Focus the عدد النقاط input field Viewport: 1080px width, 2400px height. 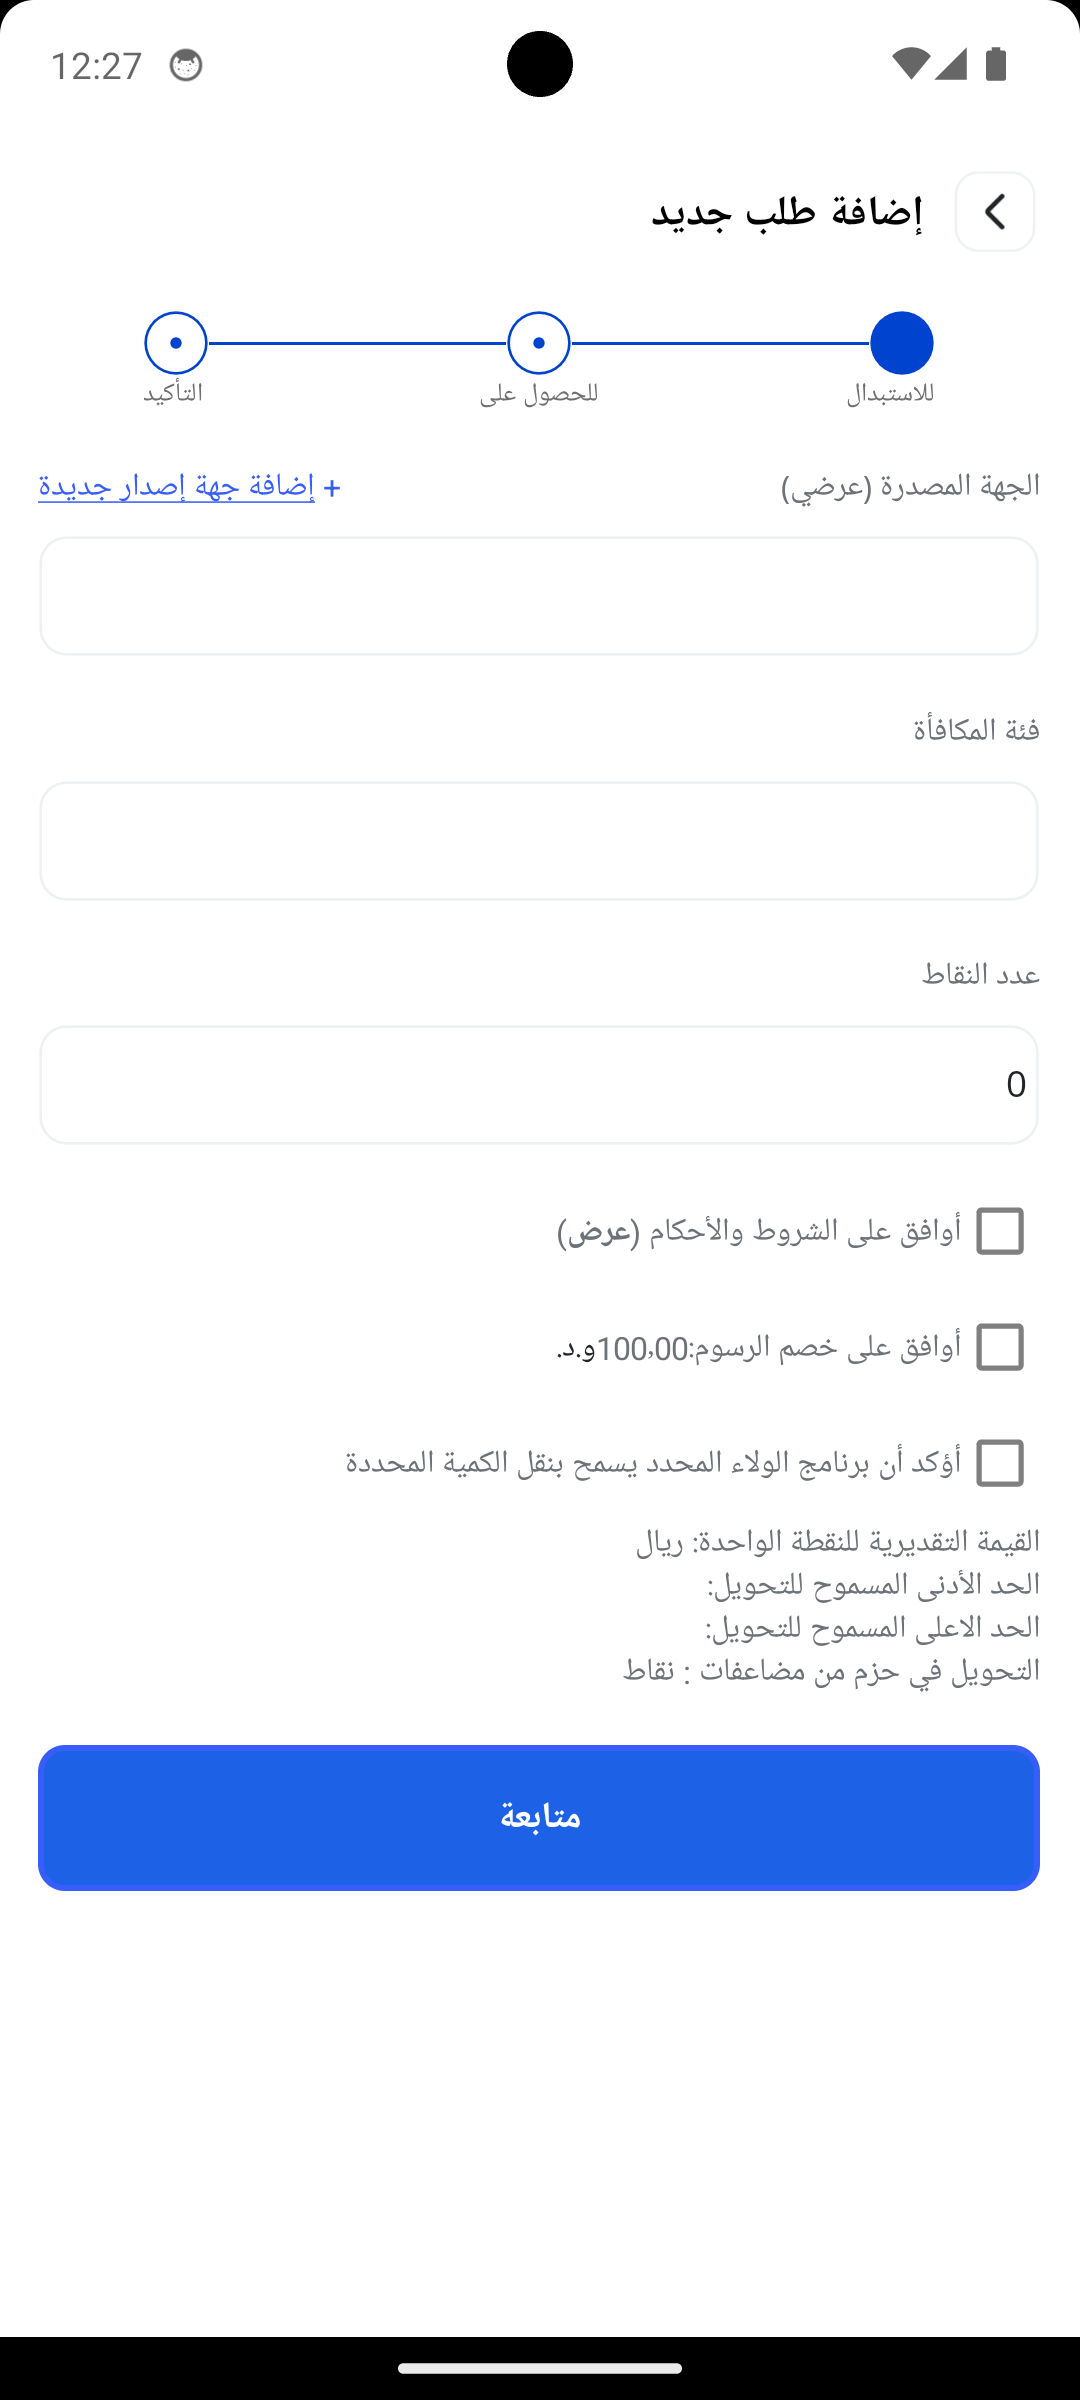[539, 1085]
